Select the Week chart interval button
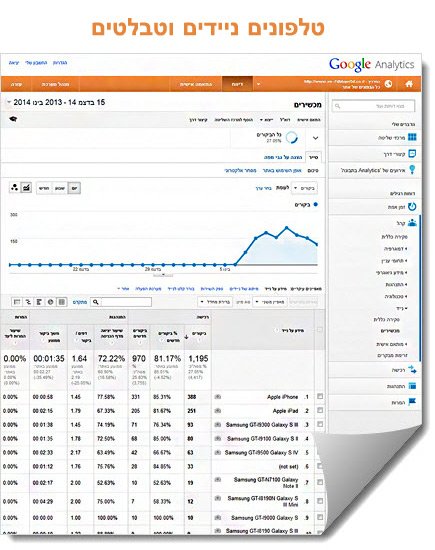435x550 pixels. click(60, 188)
